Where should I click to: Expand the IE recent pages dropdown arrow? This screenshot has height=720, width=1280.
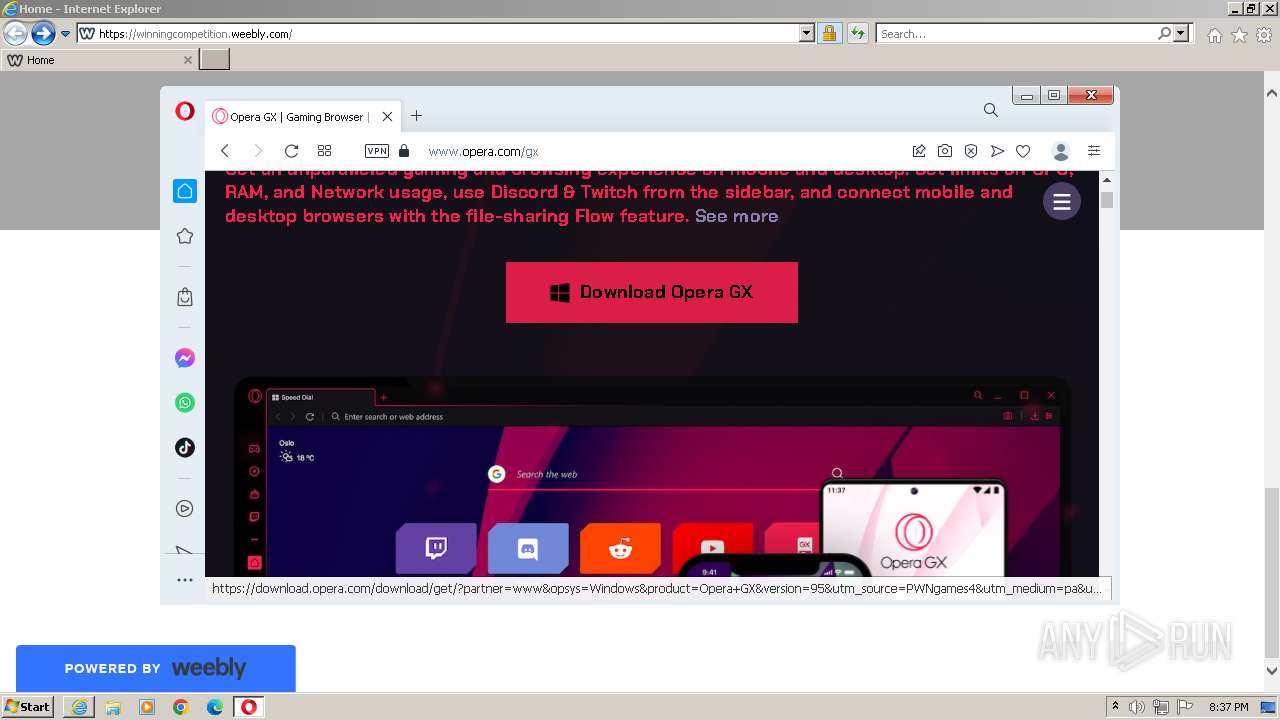[x=66, y=33]
